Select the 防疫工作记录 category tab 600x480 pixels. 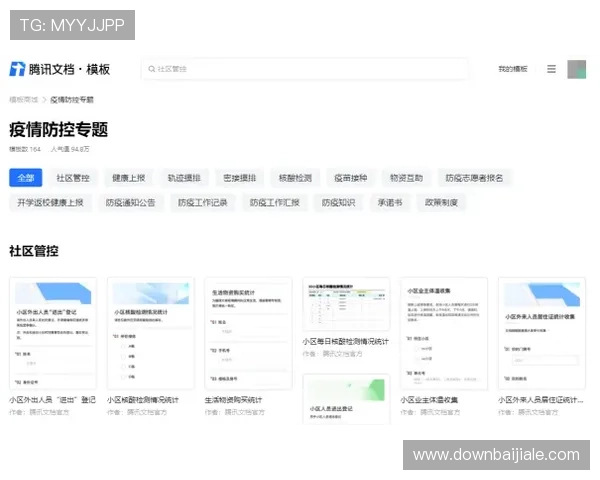point(202,202)
